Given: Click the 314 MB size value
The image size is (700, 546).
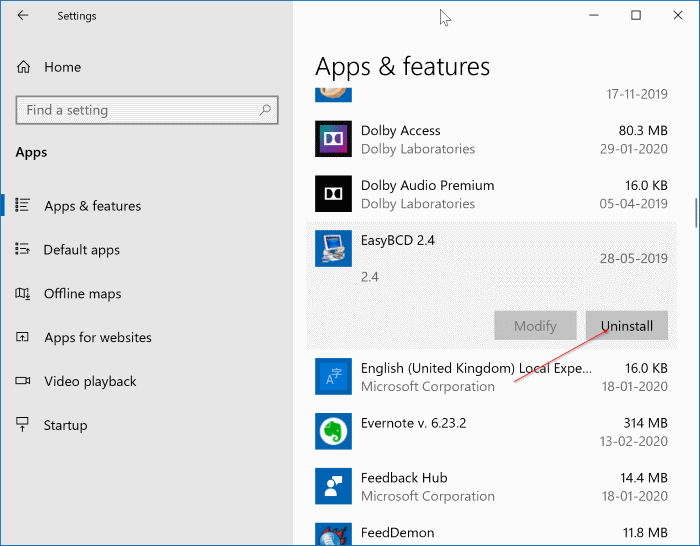Looking at the screenshot, I should coord(645,423).
